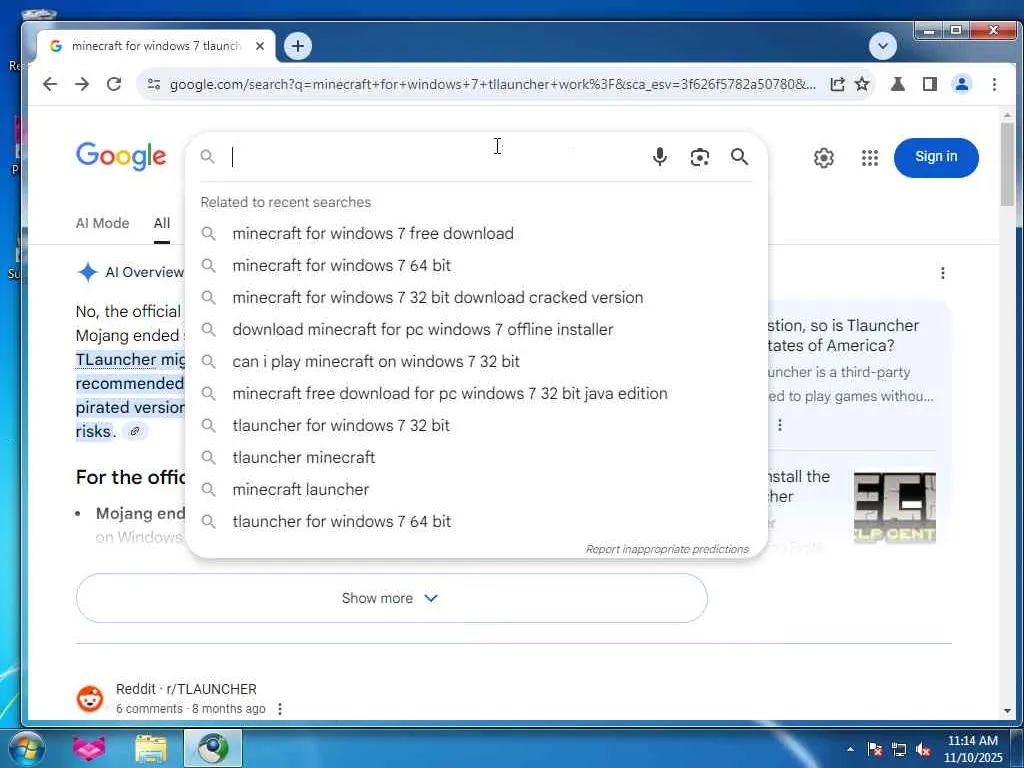
Task: View site information icon in address bar
Action: 153,84
